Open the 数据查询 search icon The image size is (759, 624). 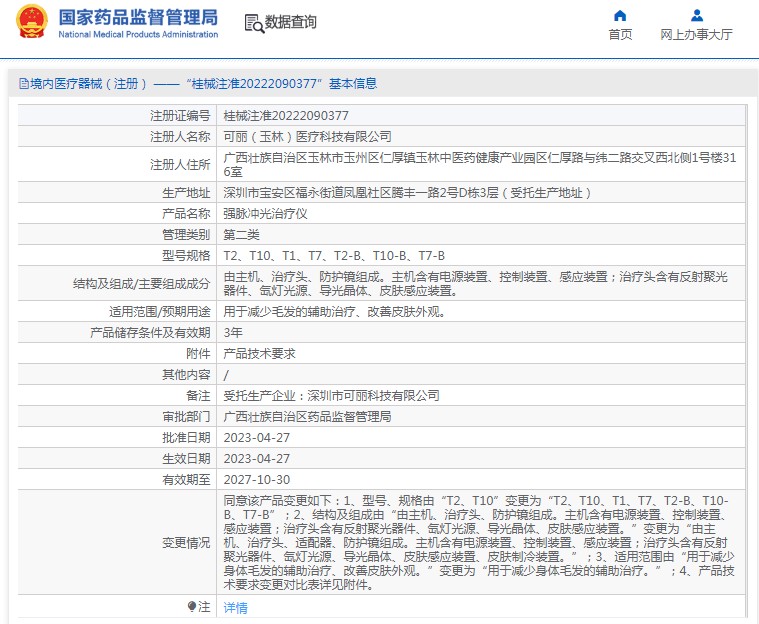click(254, 23)
